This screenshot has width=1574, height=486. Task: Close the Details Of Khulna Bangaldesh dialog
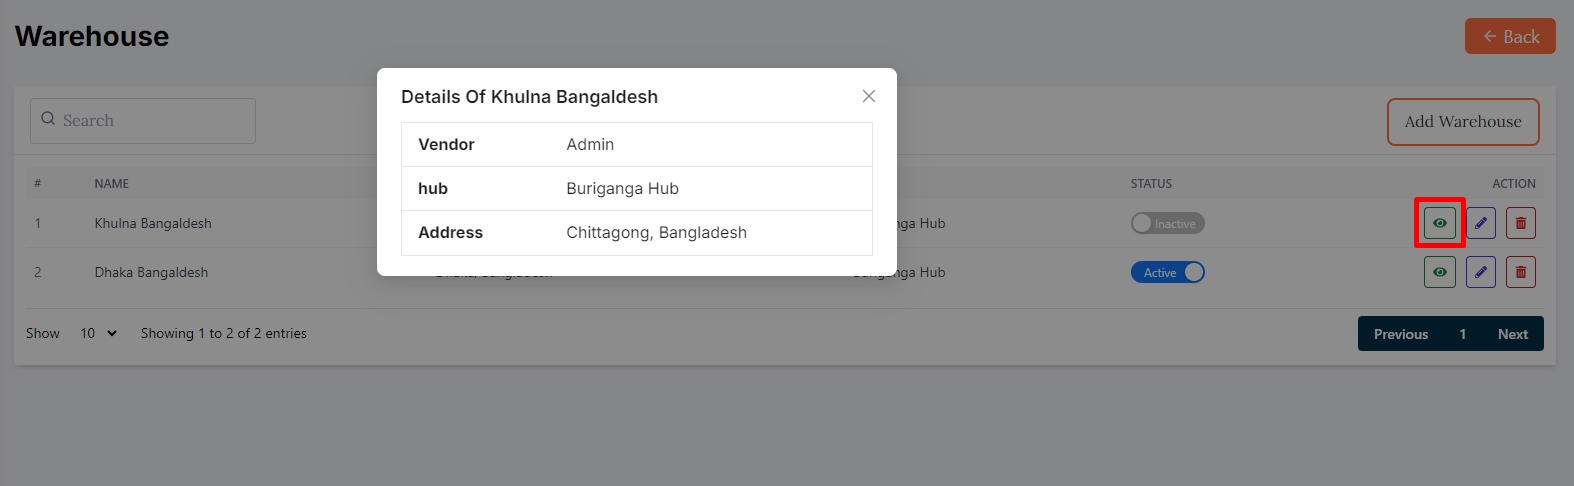point(869,96)
